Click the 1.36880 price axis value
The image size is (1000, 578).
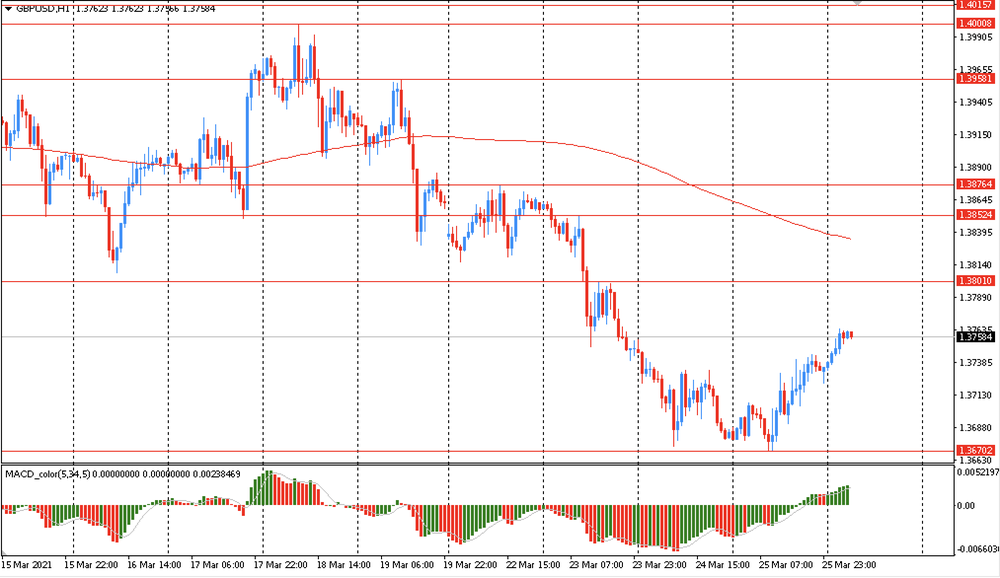pos(976,427)
